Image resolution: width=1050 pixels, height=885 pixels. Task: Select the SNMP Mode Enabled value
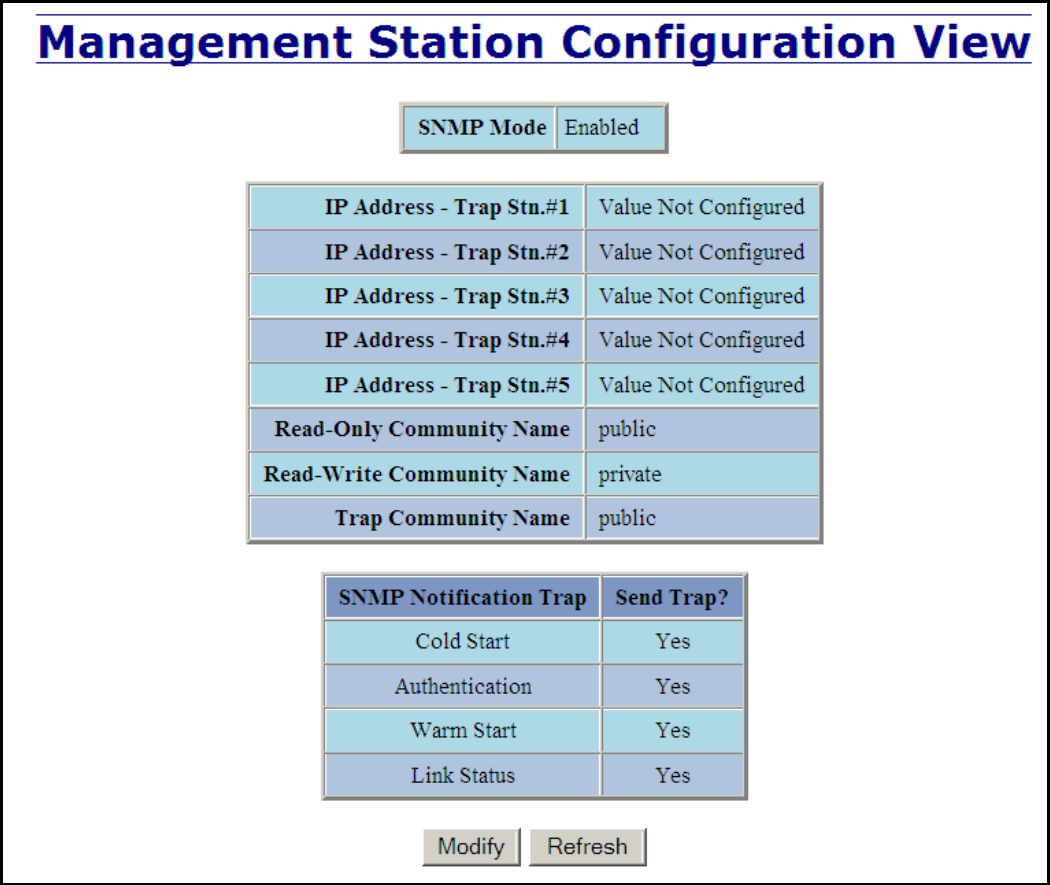[x=610, y=127]
